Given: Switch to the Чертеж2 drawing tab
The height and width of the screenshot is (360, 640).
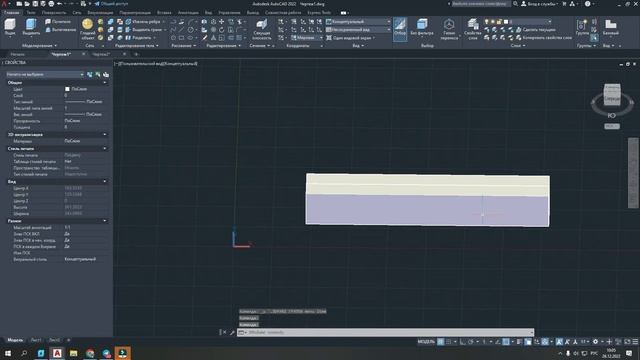Looking at the screenshot, I should coord(101,54).
